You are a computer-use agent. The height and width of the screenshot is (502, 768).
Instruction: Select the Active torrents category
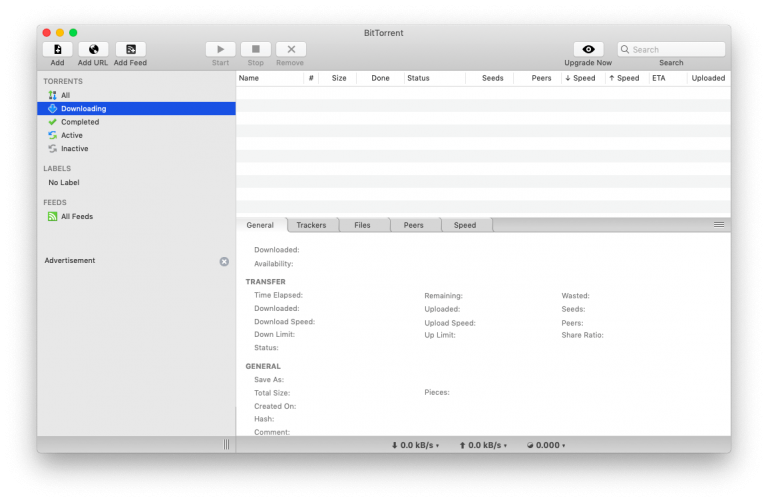click(136, 135)
